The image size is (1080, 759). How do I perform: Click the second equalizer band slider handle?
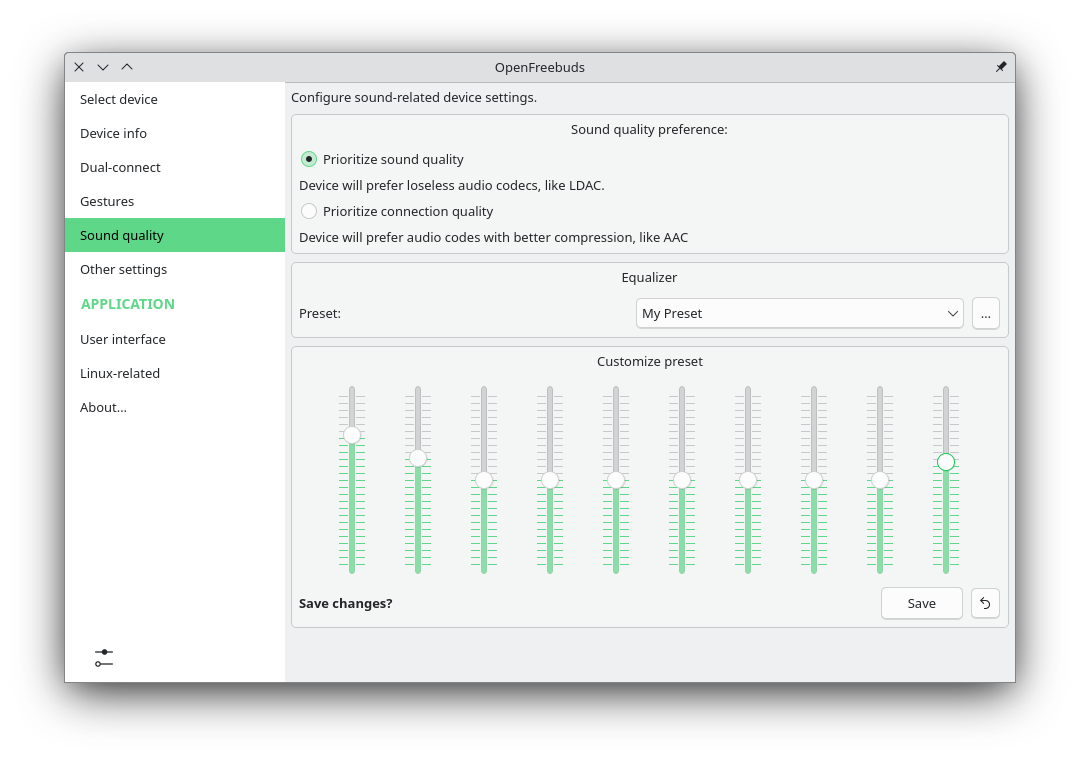(418, 458)
